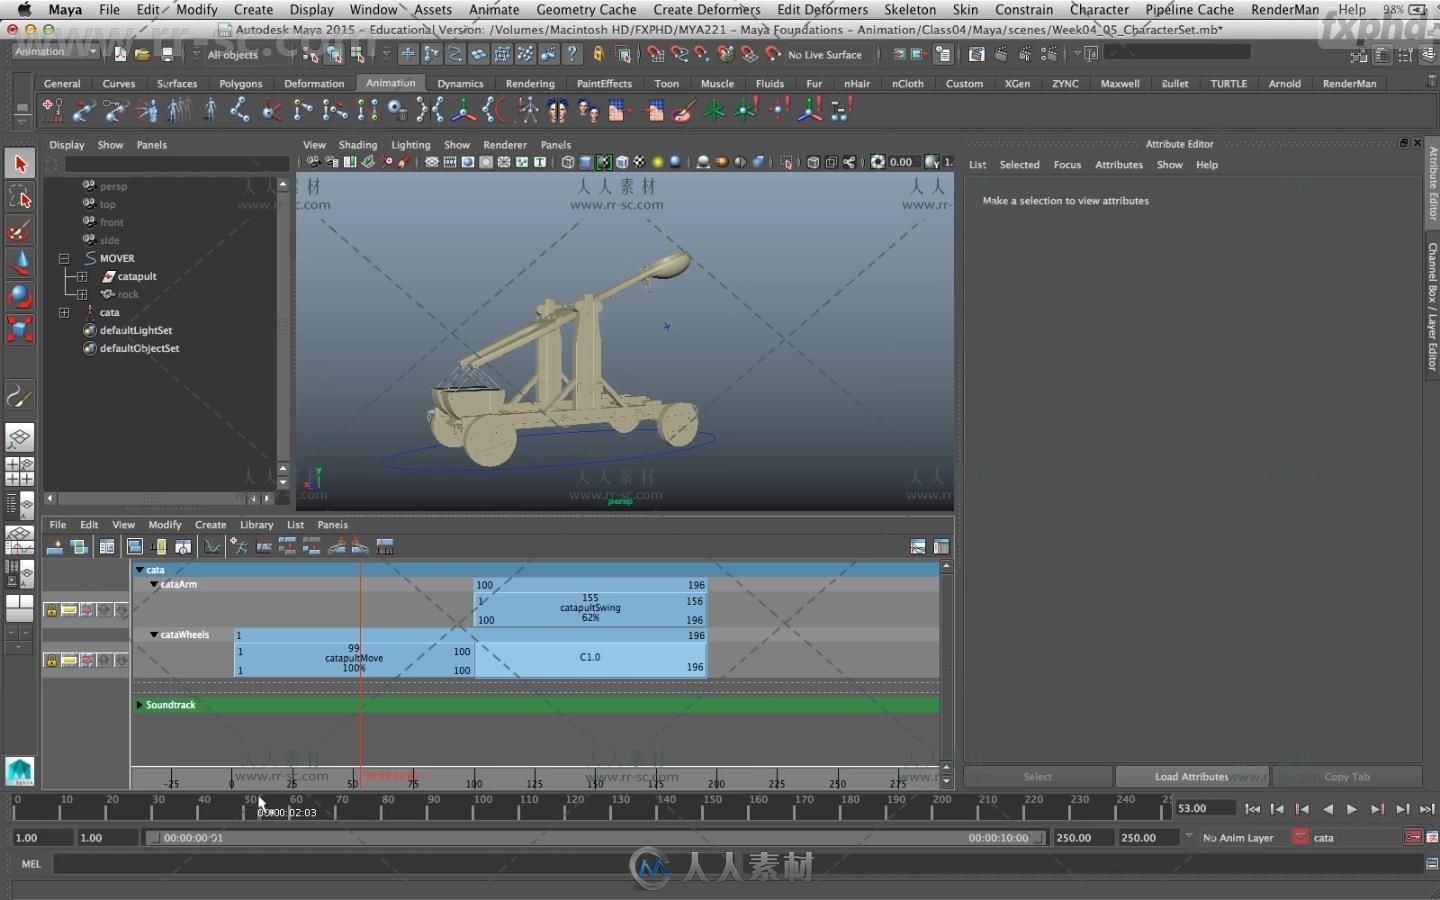1440x900 pixels.
Task: Click the question mark snap help icon
Action: 572,54
